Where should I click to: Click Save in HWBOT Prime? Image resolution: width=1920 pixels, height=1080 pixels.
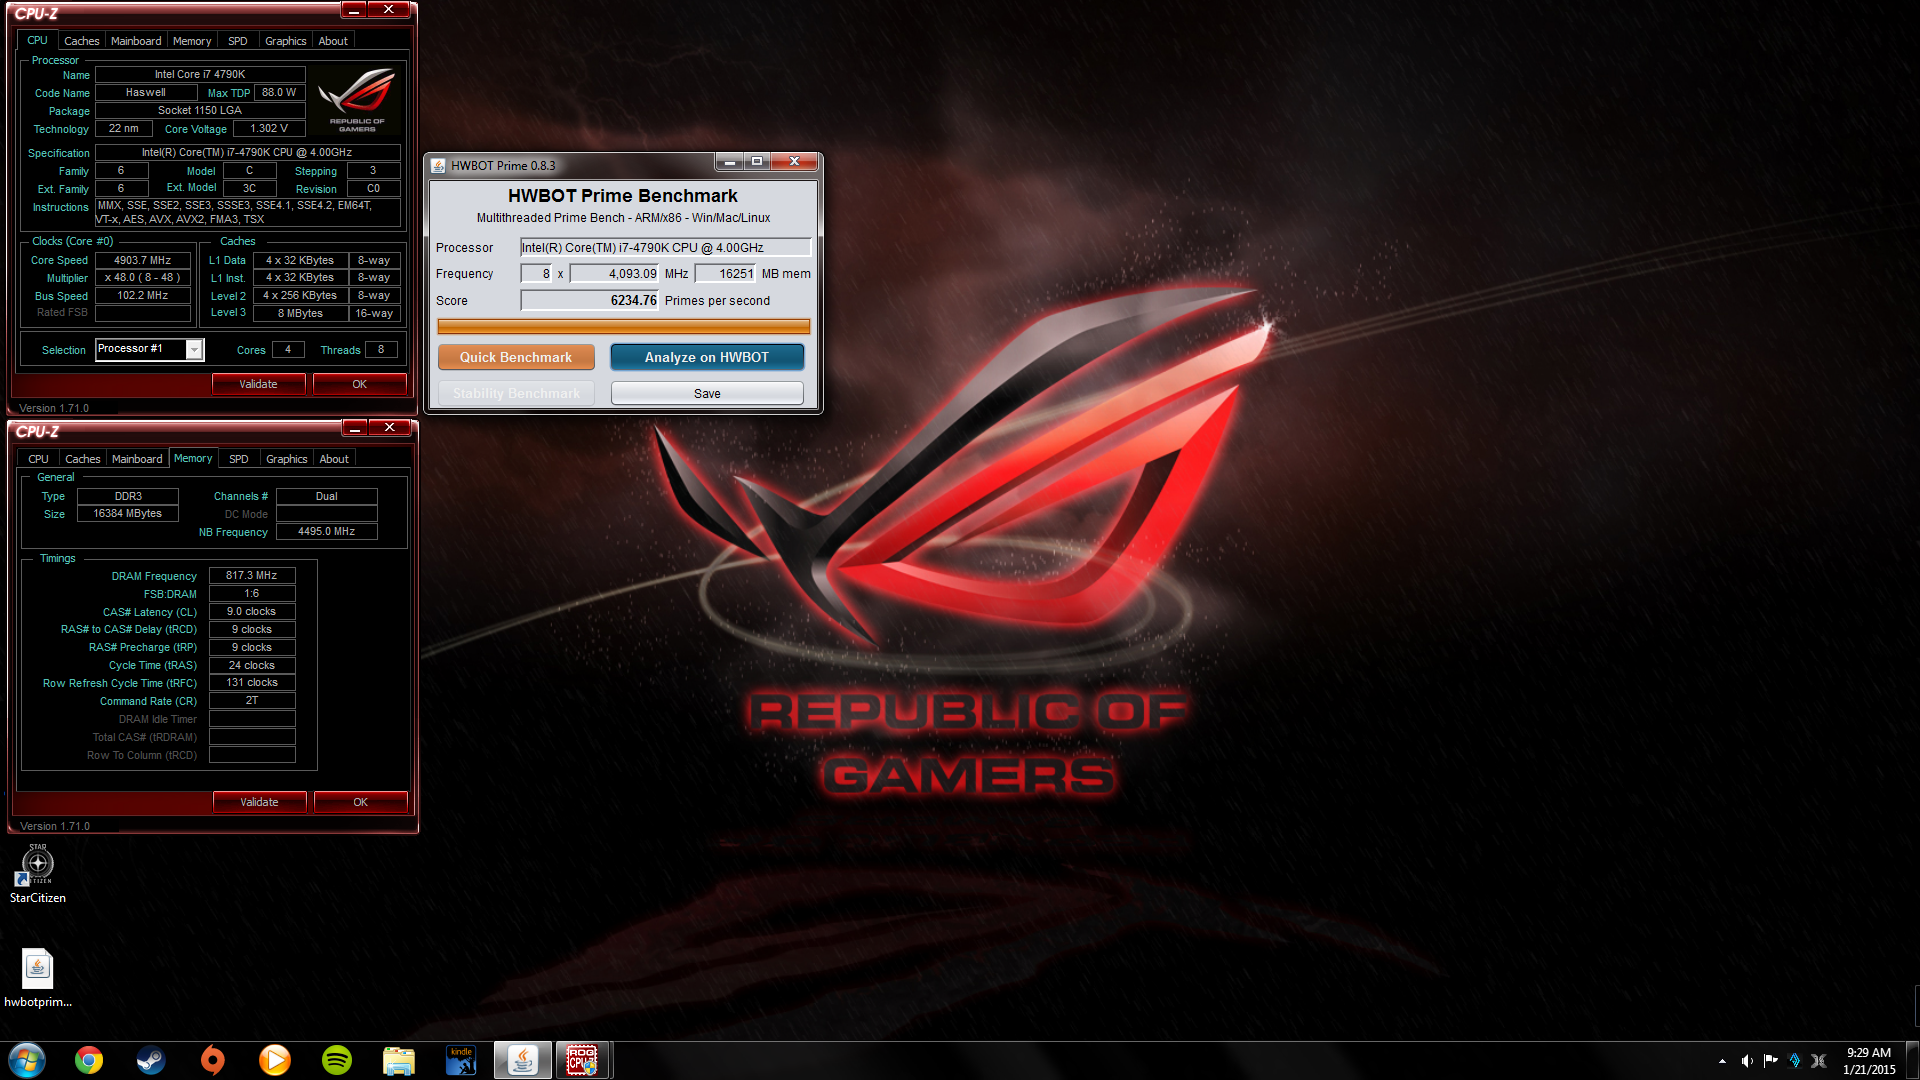pos(707,393)
